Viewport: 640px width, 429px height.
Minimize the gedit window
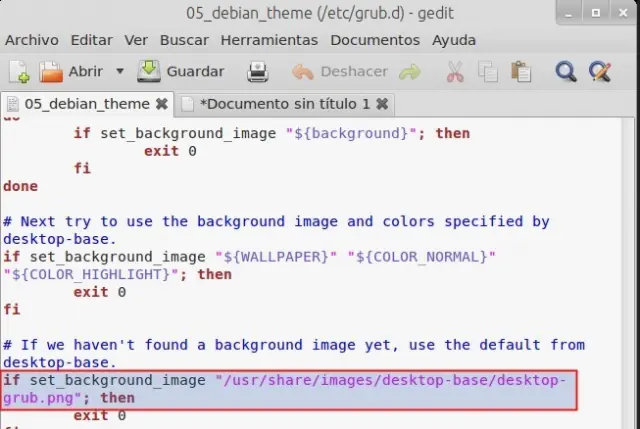tap(569, 13)
